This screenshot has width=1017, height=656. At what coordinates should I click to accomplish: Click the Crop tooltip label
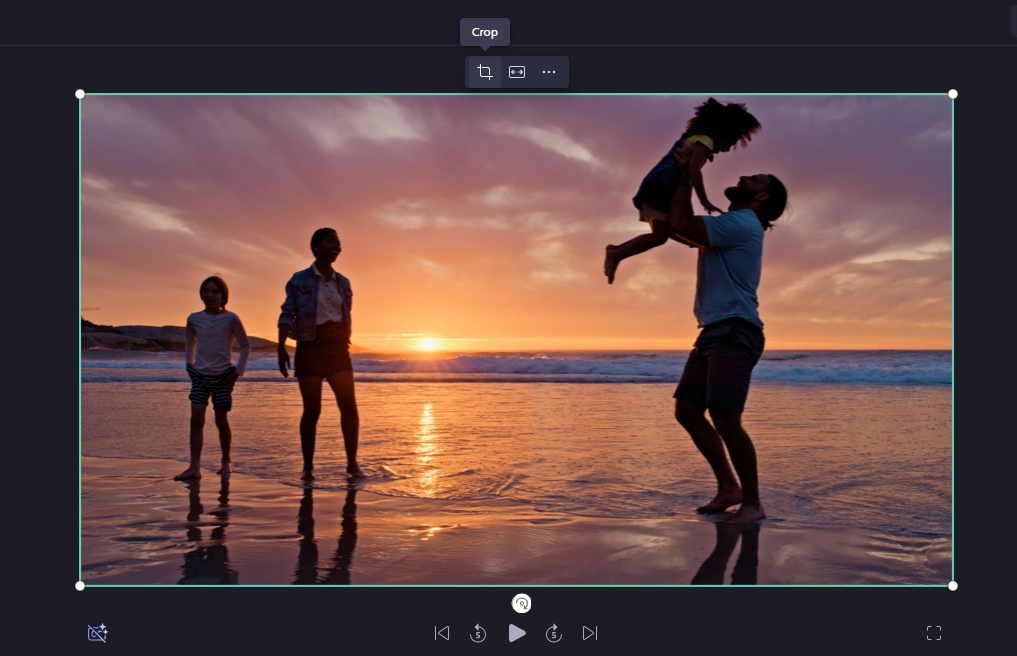(x=484, y=31)
